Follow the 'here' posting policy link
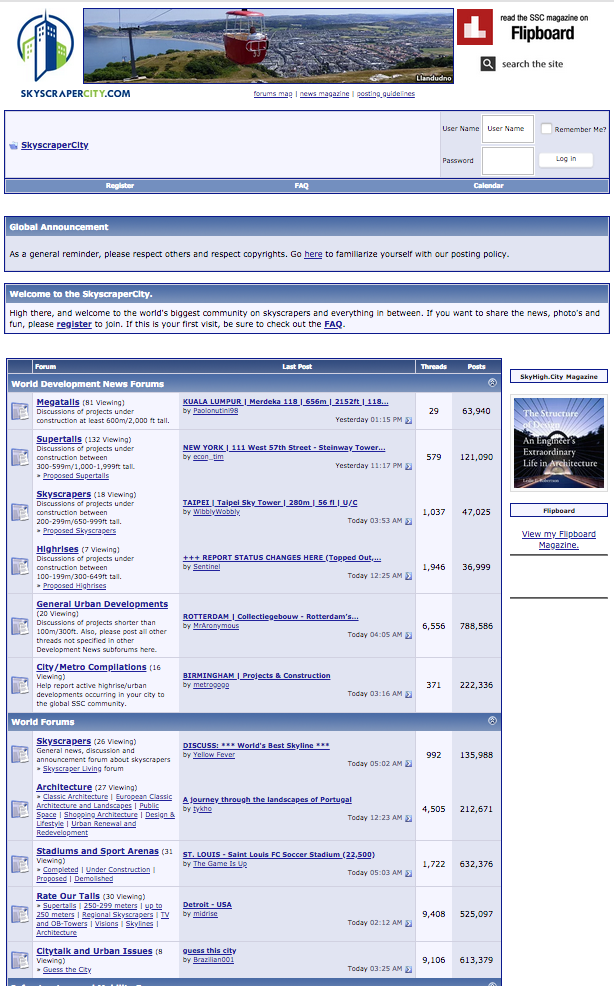This screenshot has height=986, width=614. click(x=313, y=254)
